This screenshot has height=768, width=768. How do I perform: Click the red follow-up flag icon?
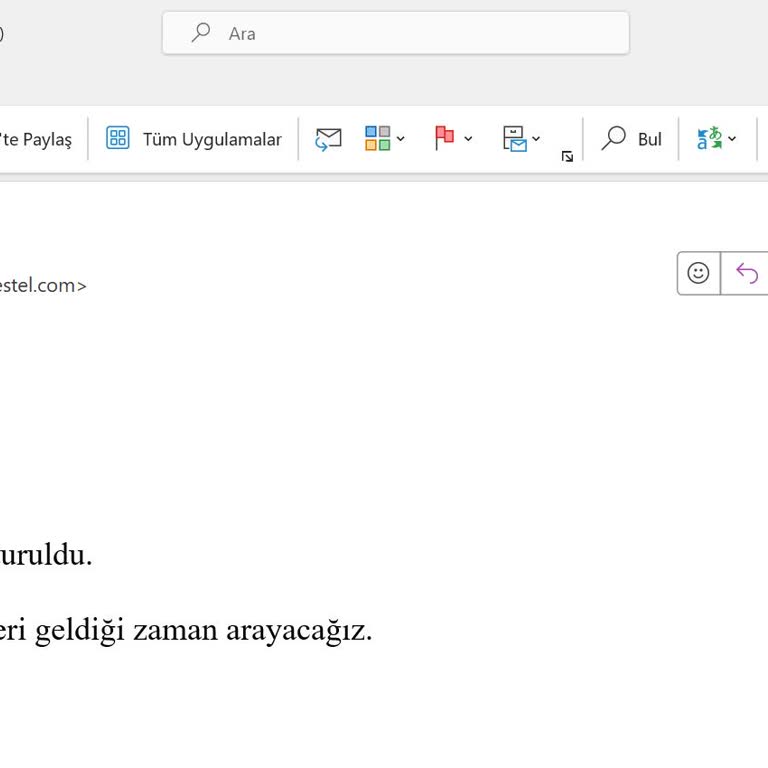coord(444,138)
